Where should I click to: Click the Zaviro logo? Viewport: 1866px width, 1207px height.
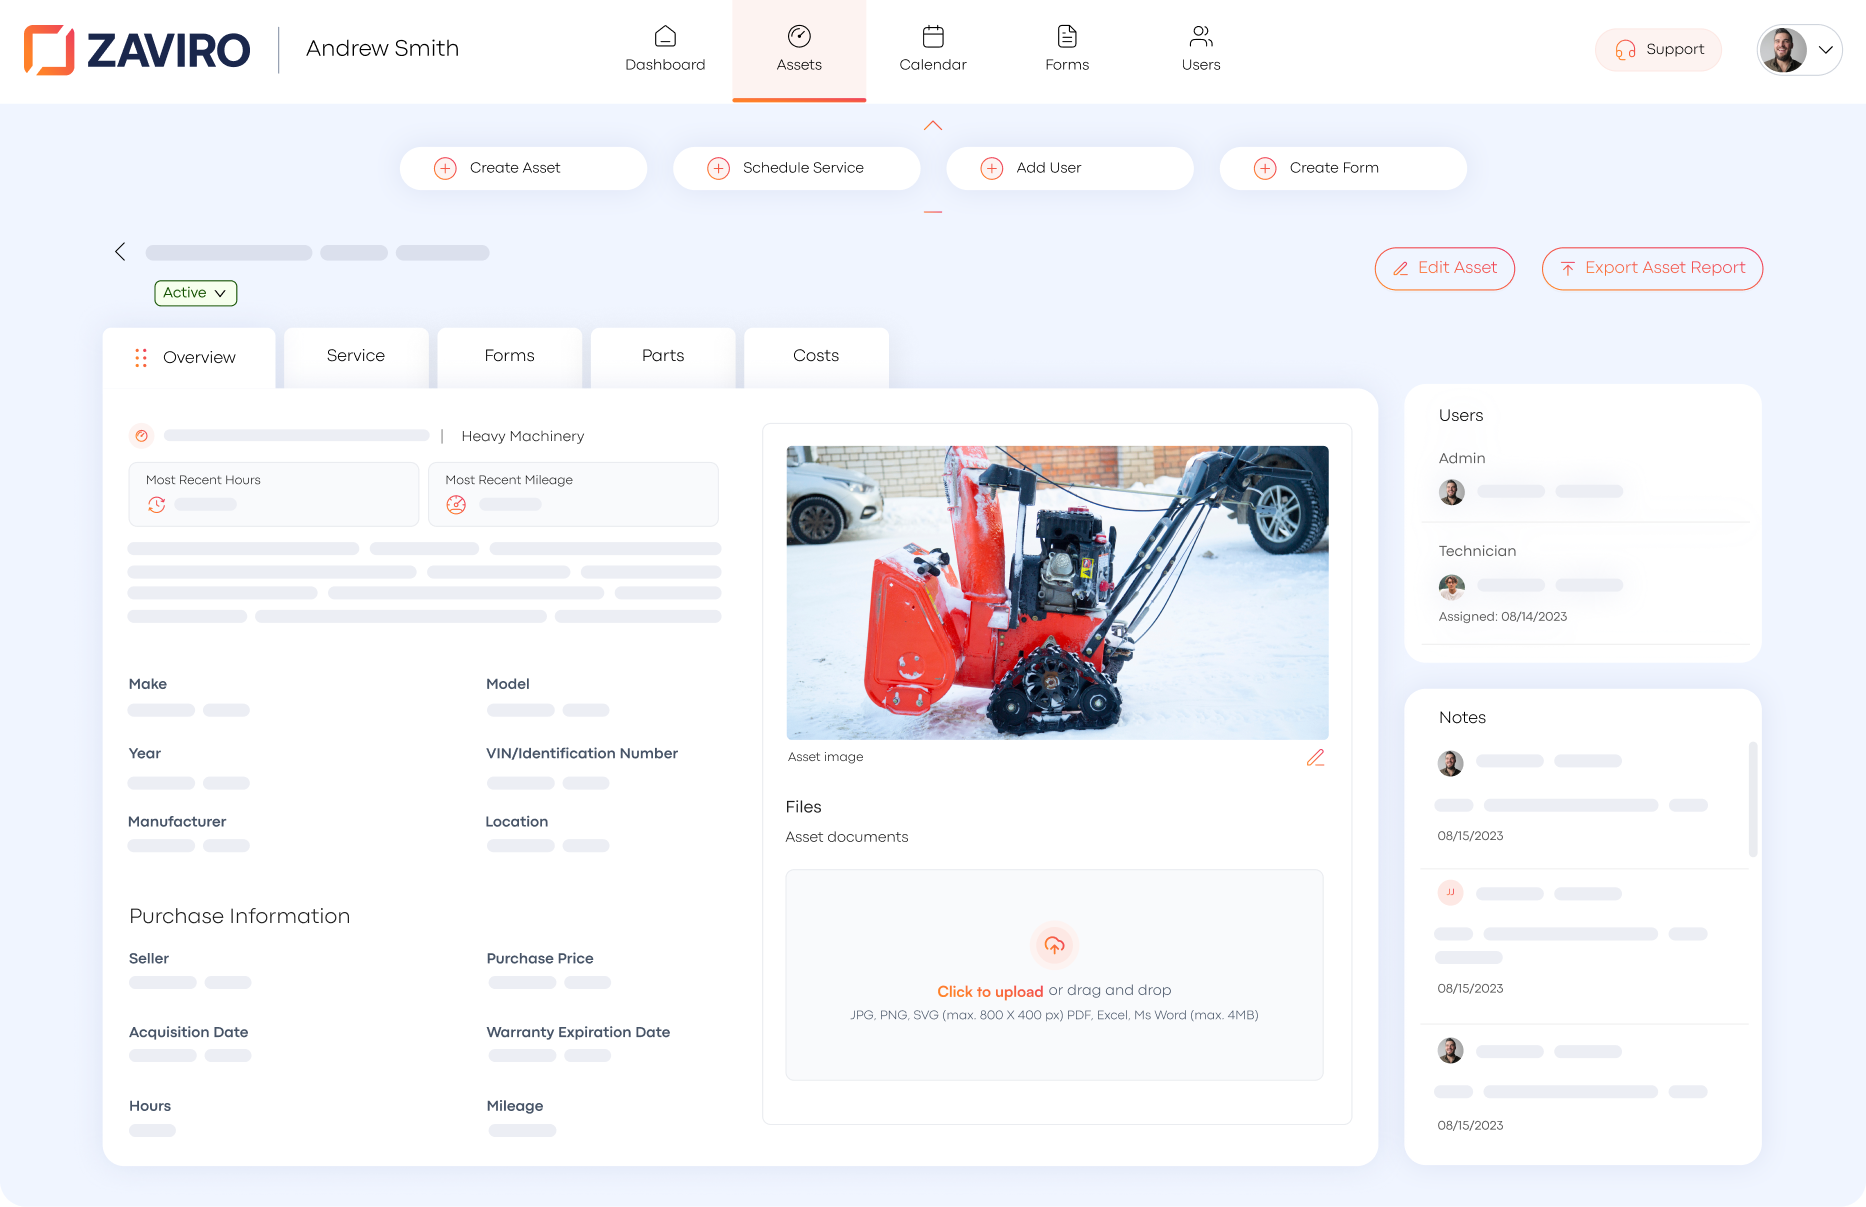tap(137, 50)
